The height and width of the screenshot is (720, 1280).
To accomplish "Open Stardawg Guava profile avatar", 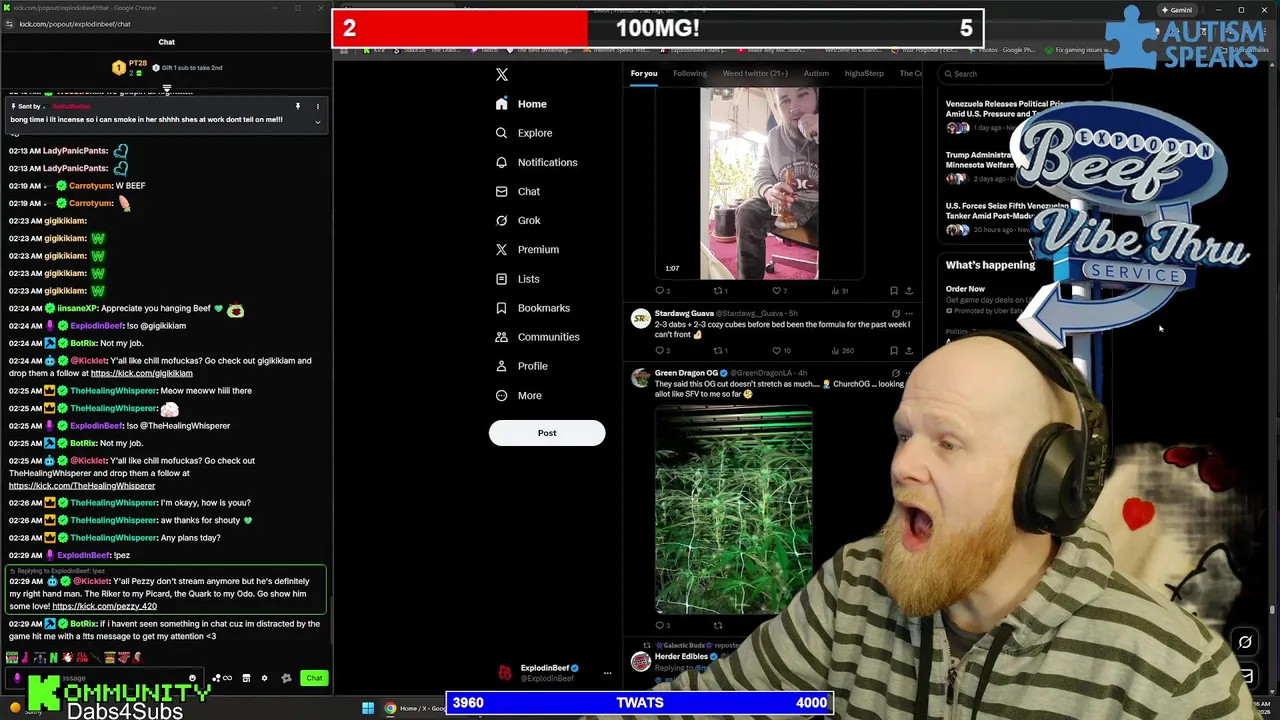I will [640, 319].
